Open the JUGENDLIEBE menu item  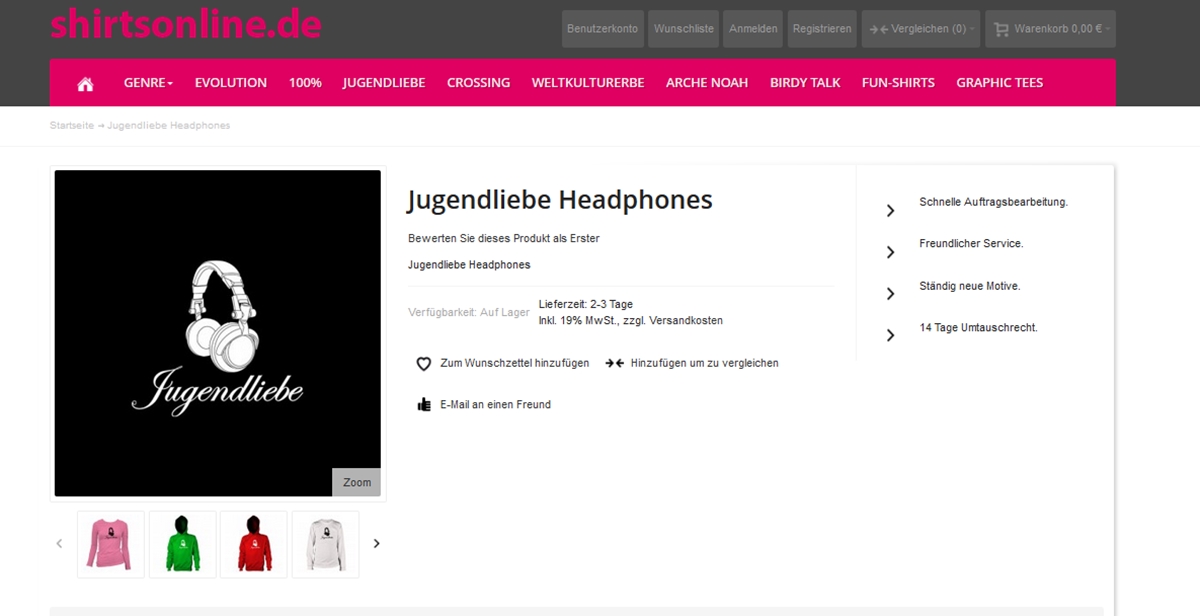pos(384,83)
